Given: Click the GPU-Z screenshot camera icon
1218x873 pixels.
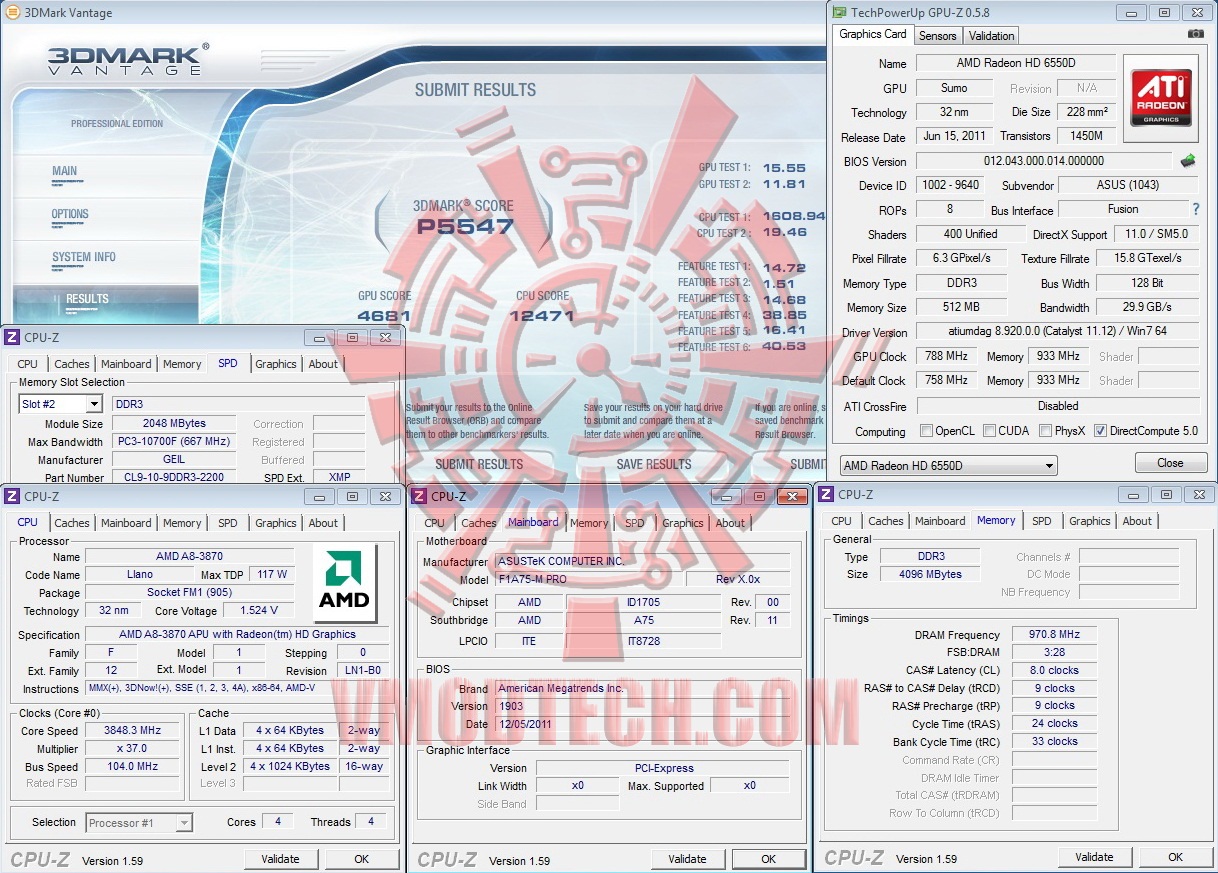Looking at the screenshot, I should [x=1195, y=34].
